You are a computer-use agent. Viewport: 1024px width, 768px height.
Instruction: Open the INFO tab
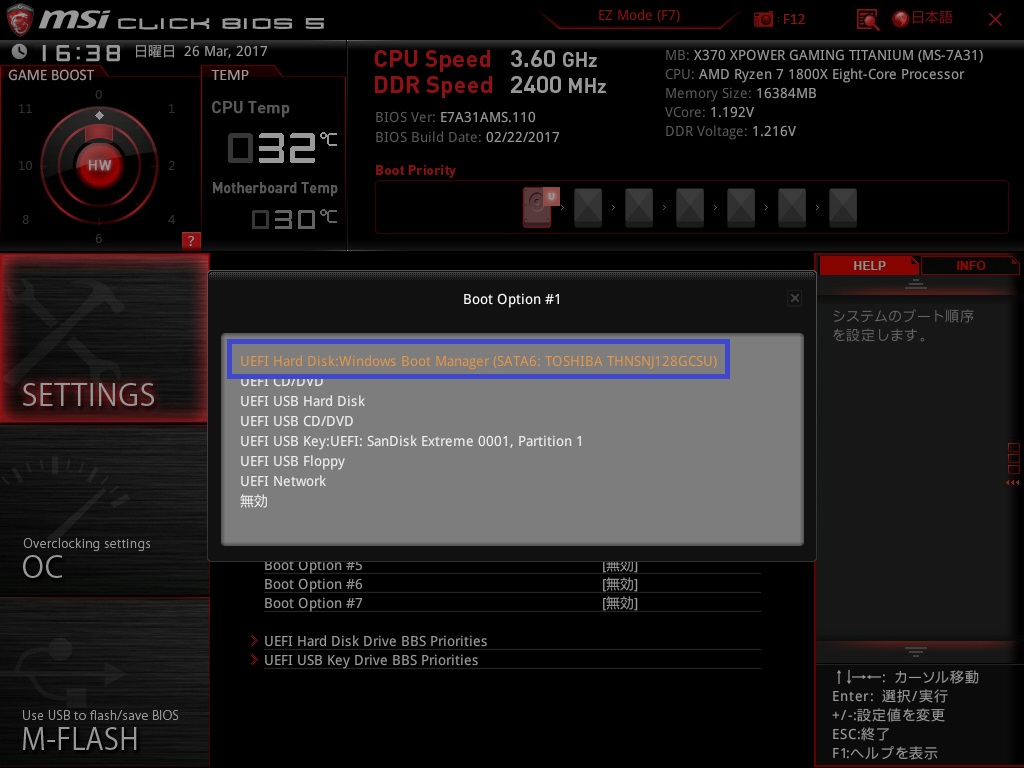970,265
